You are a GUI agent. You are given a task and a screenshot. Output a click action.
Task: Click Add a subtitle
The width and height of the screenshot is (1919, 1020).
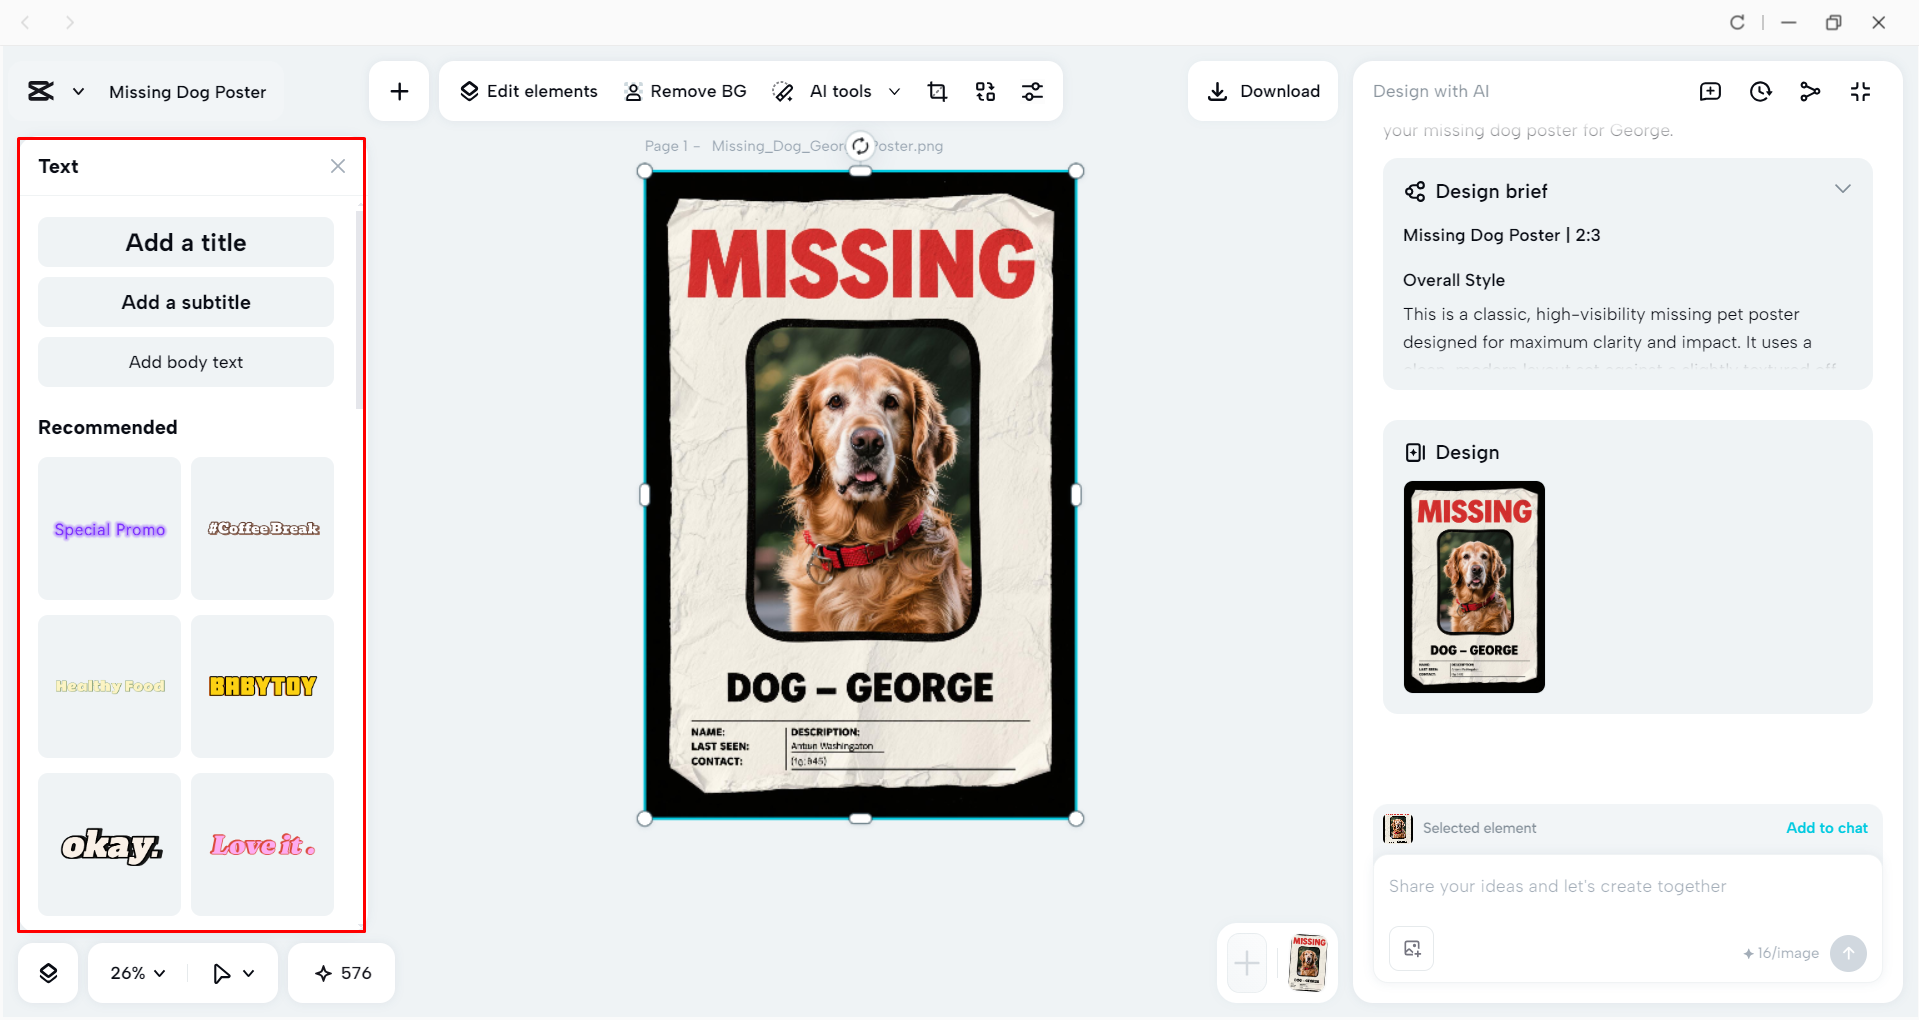tap(186, 302)
